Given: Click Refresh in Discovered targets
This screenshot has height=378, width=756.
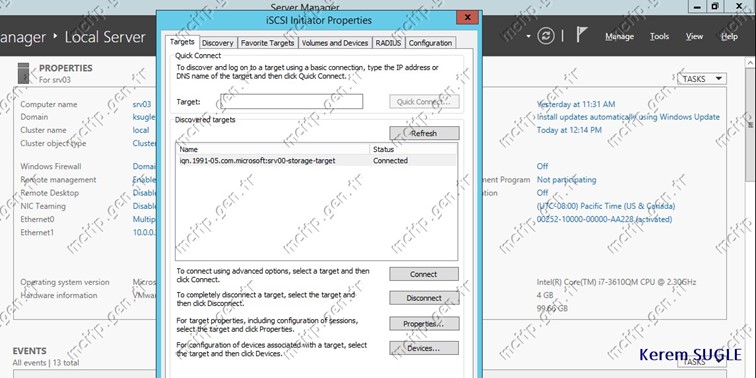Looking at the screenshot, I should (424, 133).
